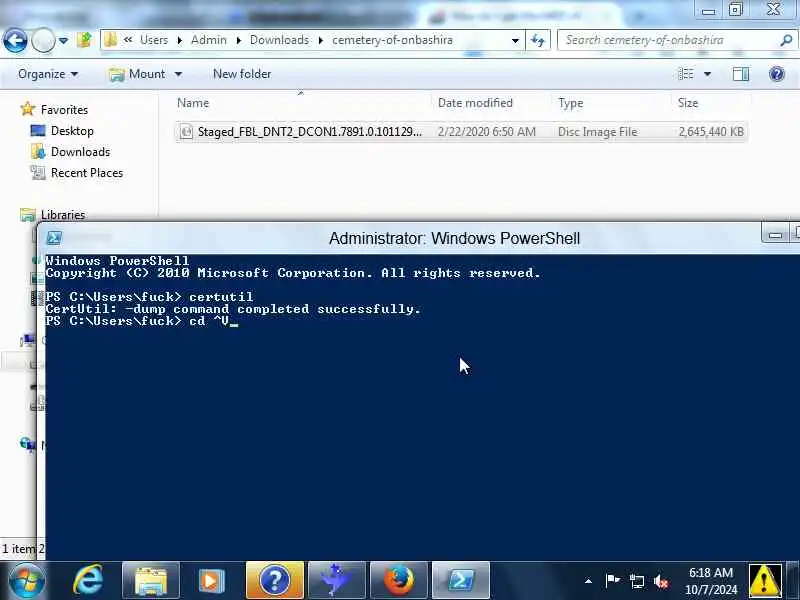Select Admin in the address breadcrumb
800x600 pixels.
point(209,40)
